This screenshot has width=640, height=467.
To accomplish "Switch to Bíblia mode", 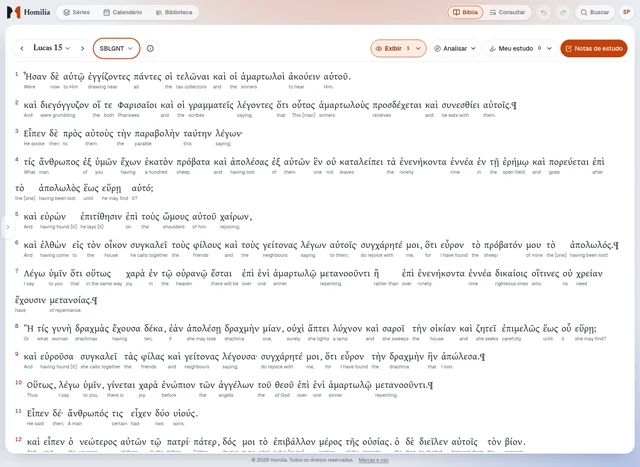I will 465,12.
